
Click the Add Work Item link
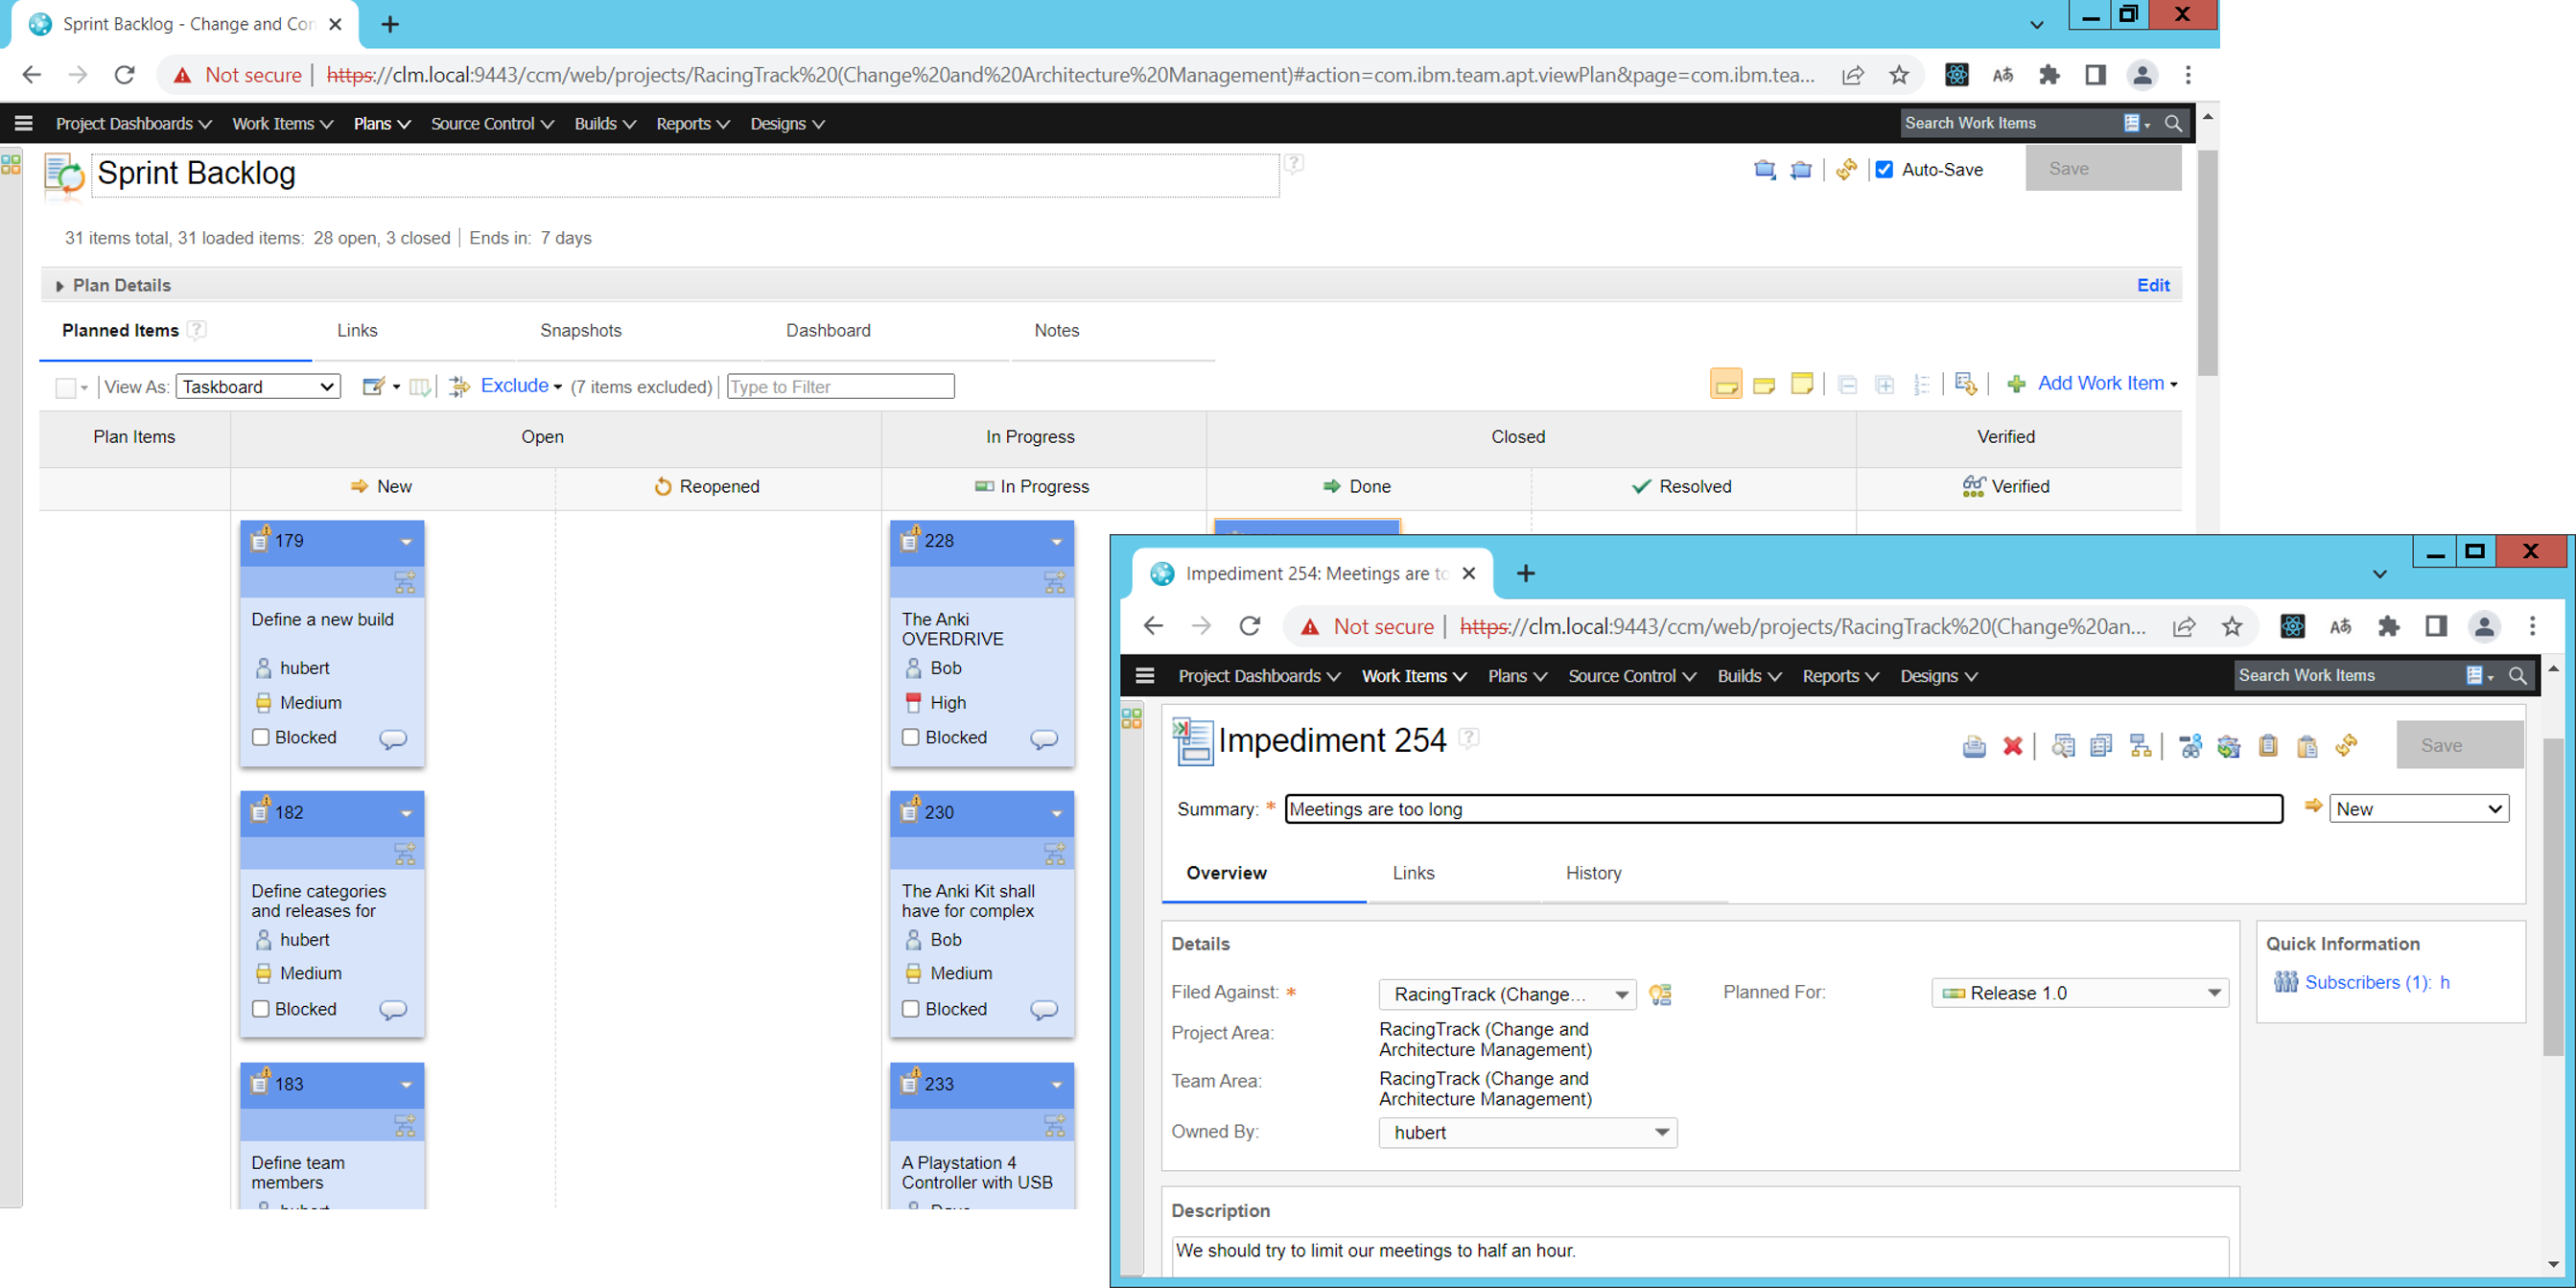[2100, 384]
